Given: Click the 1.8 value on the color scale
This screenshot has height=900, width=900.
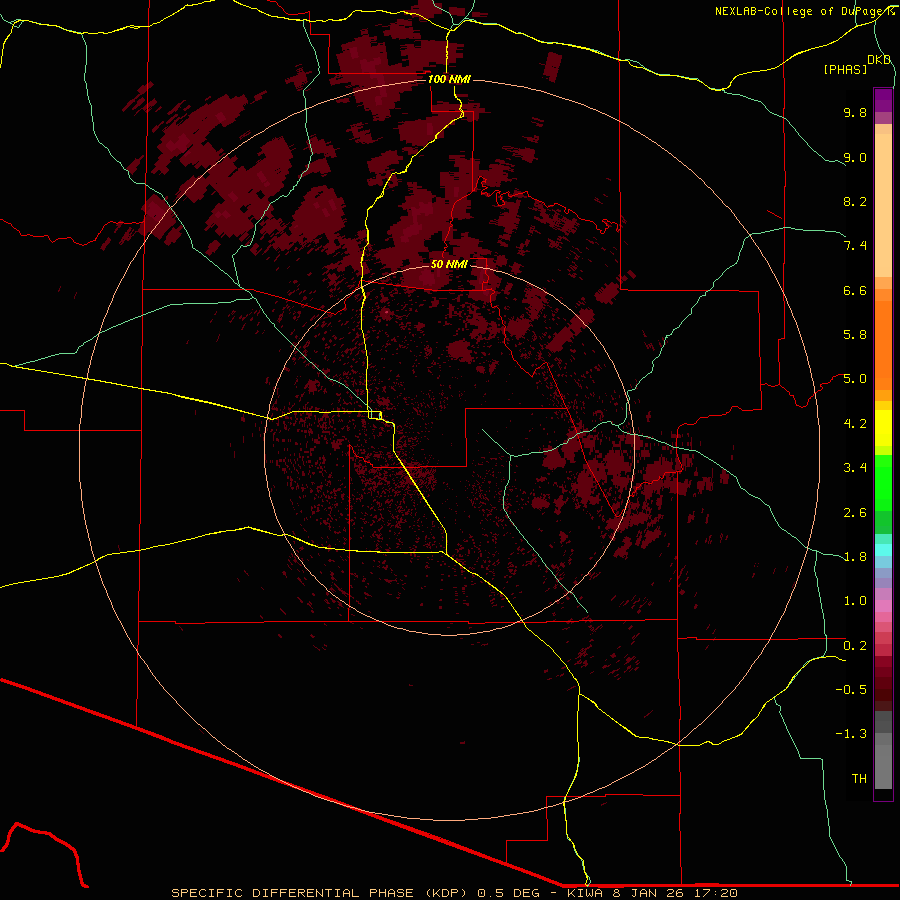Looking at the screenshot, I should coord(855,557).
